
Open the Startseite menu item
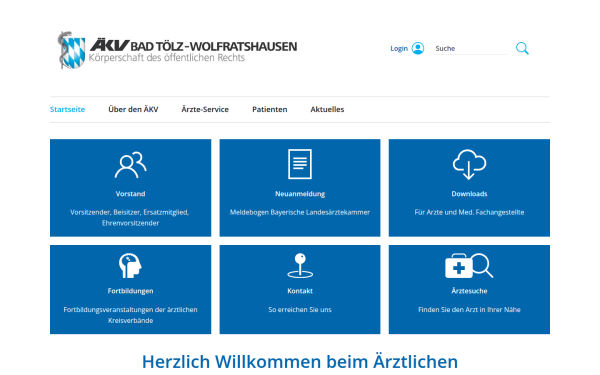[x=67, y=109]
